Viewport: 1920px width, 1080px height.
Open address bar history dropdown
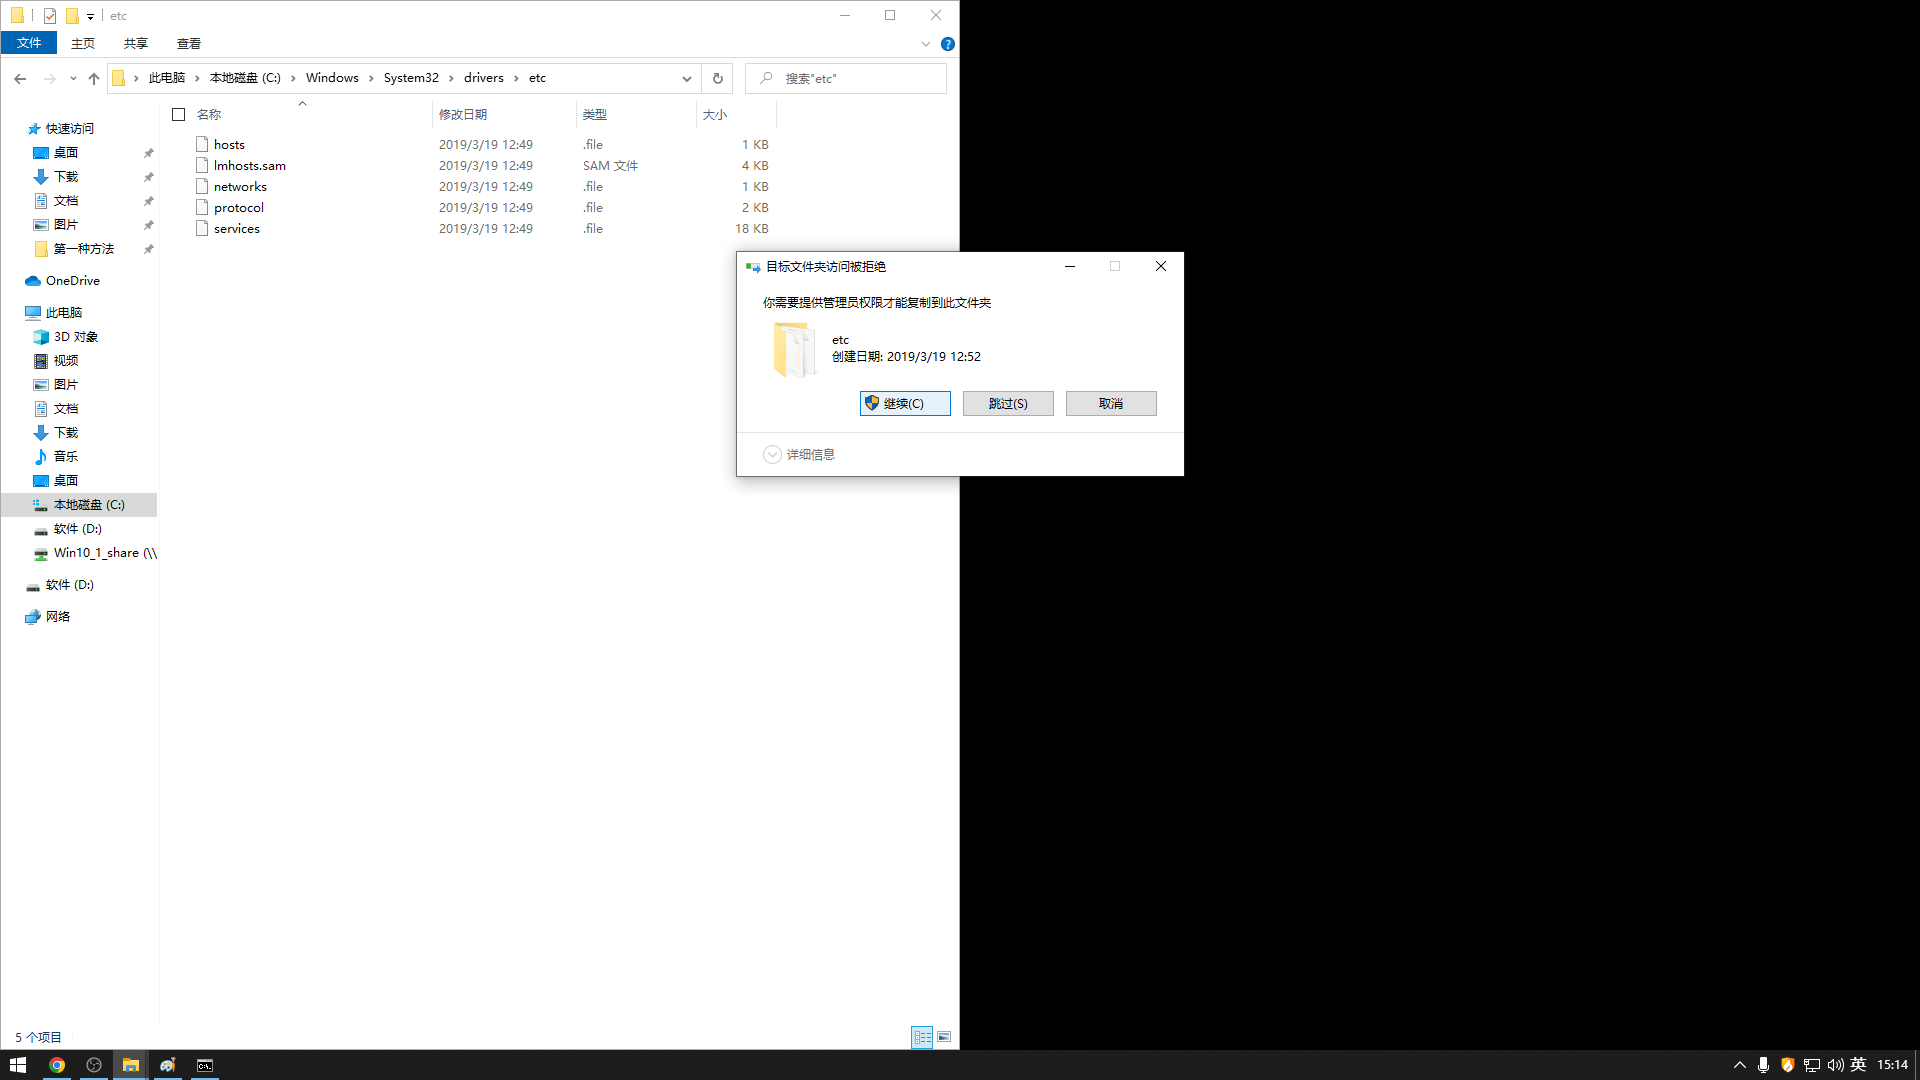point(687,78)
